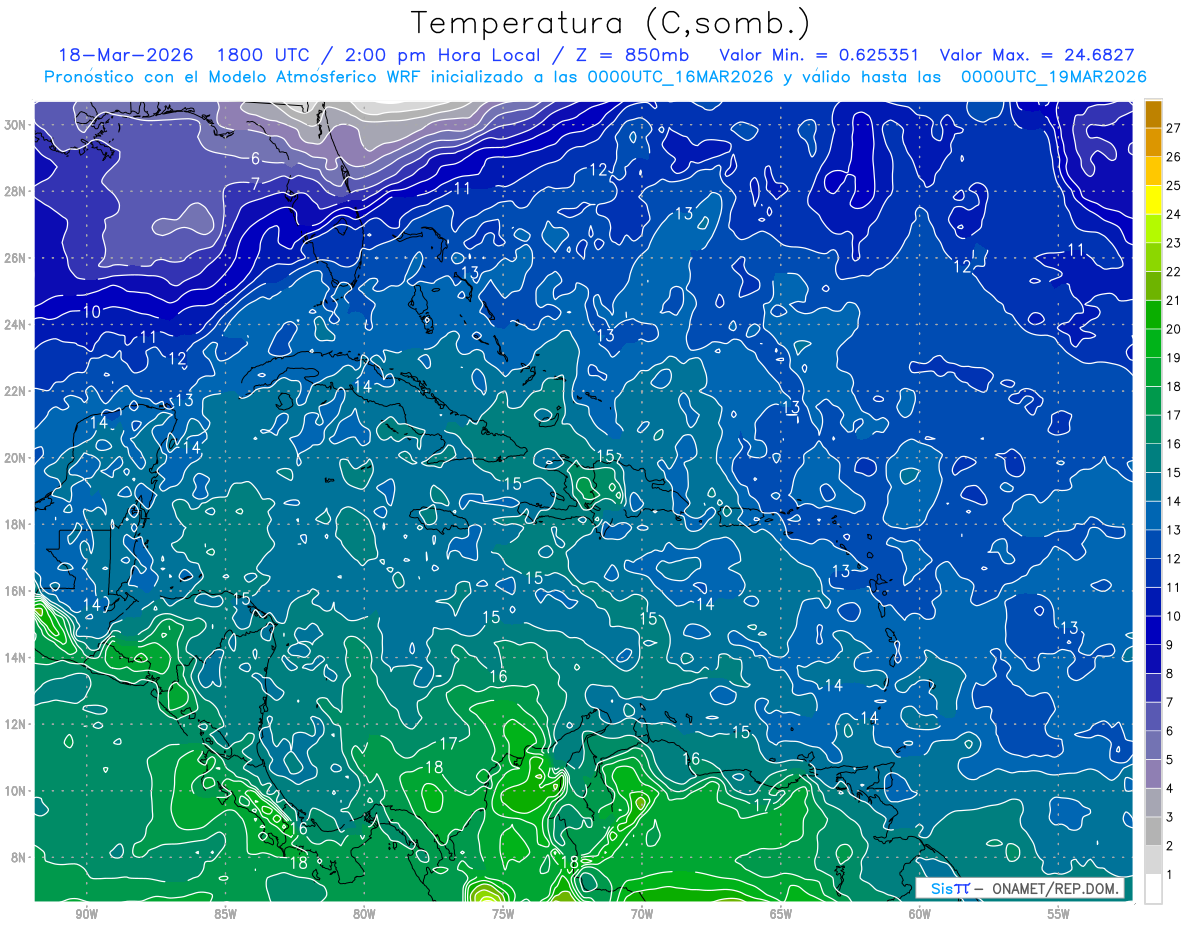Viewport: 1200px width, 927px height.
Task: Click latitude axis label "22N"
Action: 16,391
